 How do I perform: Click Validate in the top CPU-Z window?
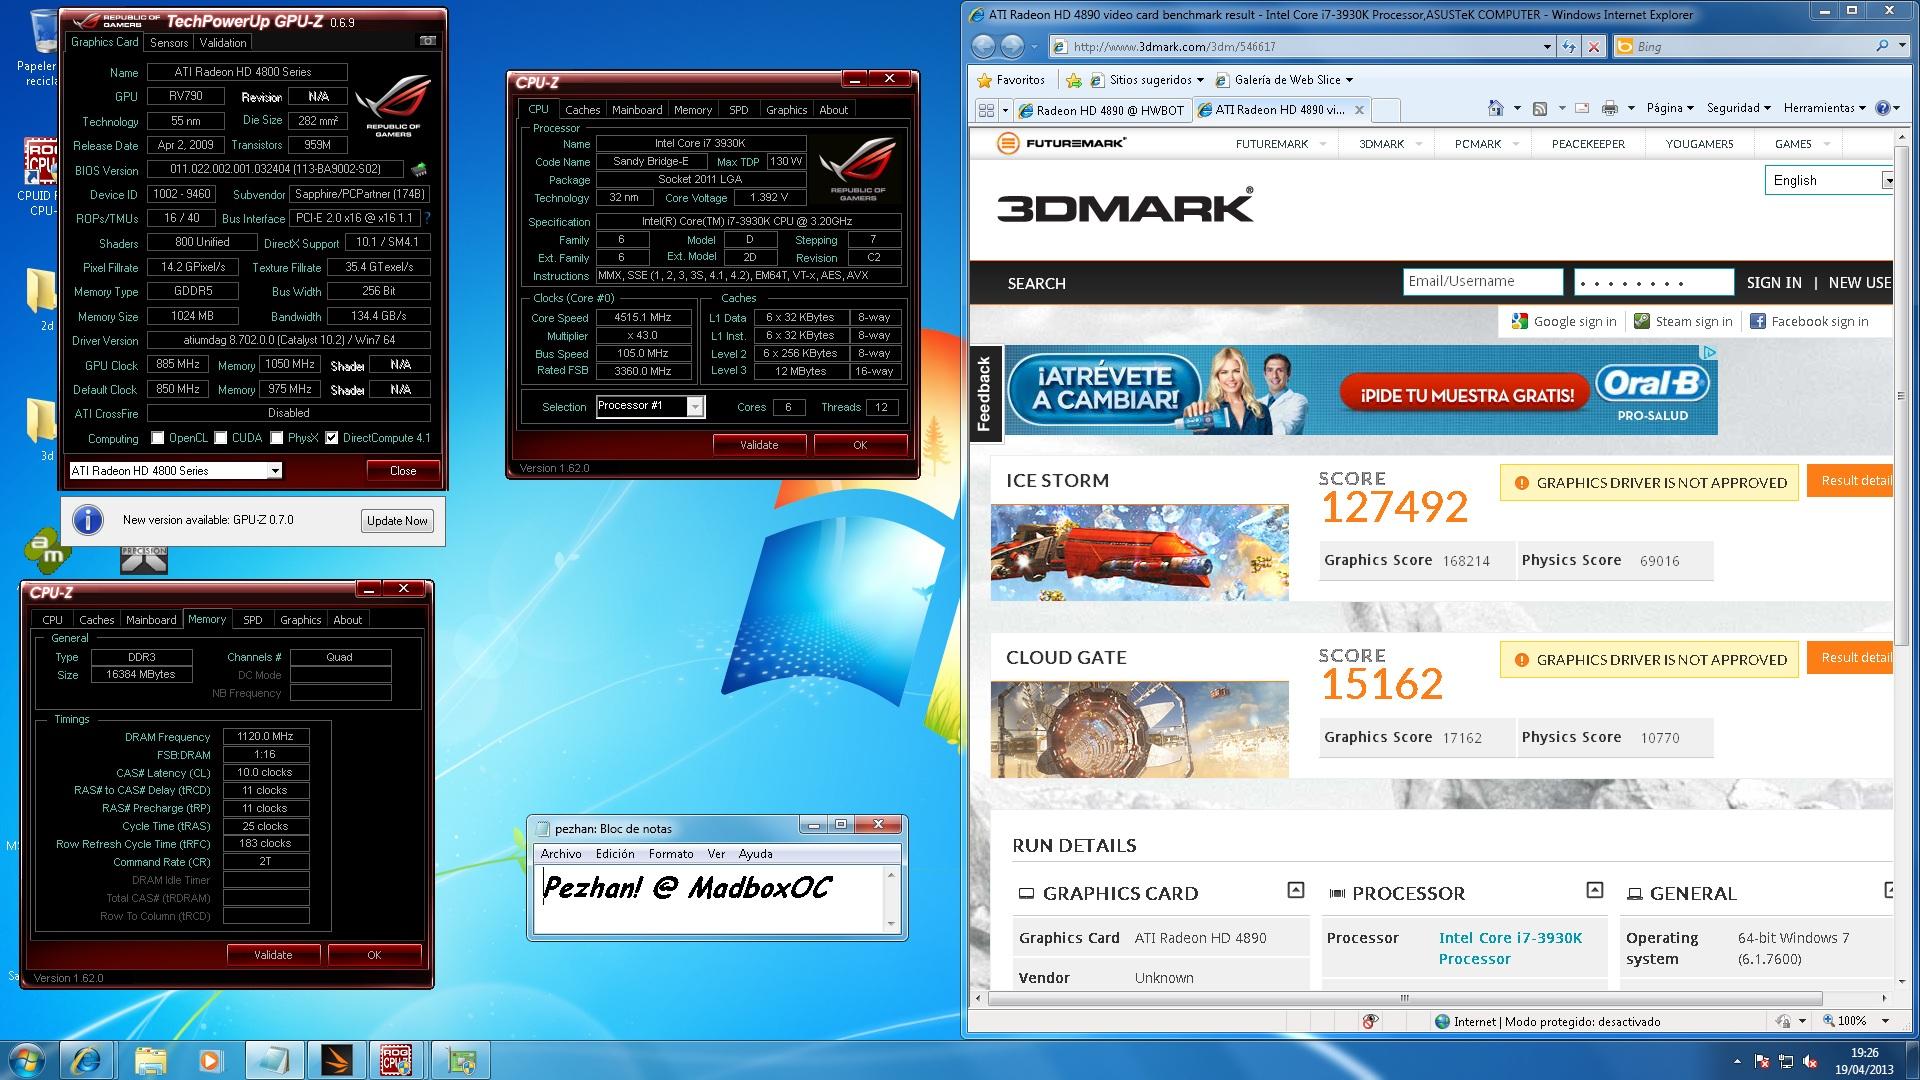coord(759,445)
